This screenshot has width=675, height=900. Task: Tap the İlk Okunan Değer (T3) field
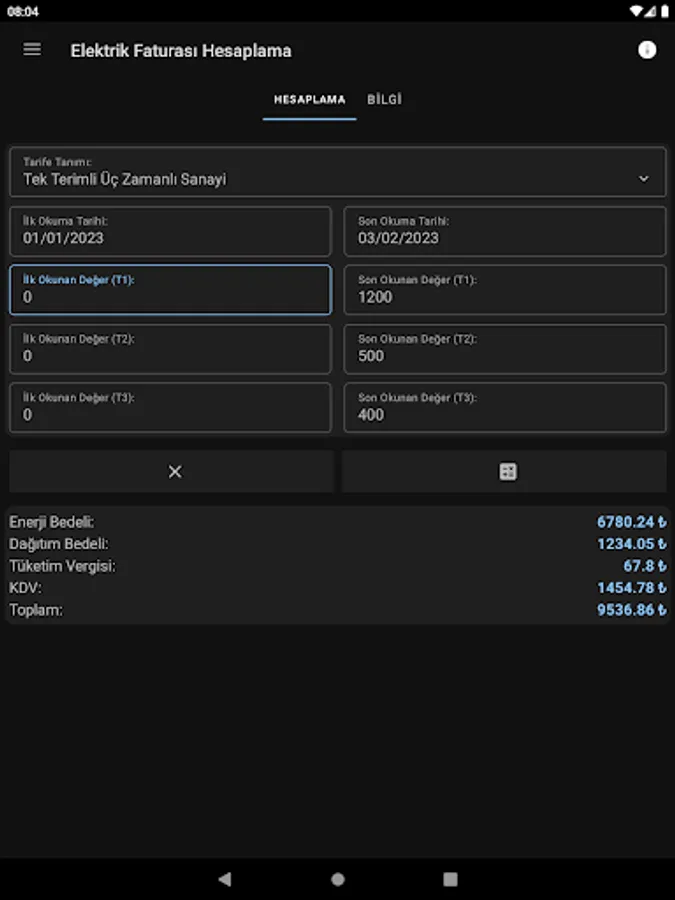[x=170, y=407]
